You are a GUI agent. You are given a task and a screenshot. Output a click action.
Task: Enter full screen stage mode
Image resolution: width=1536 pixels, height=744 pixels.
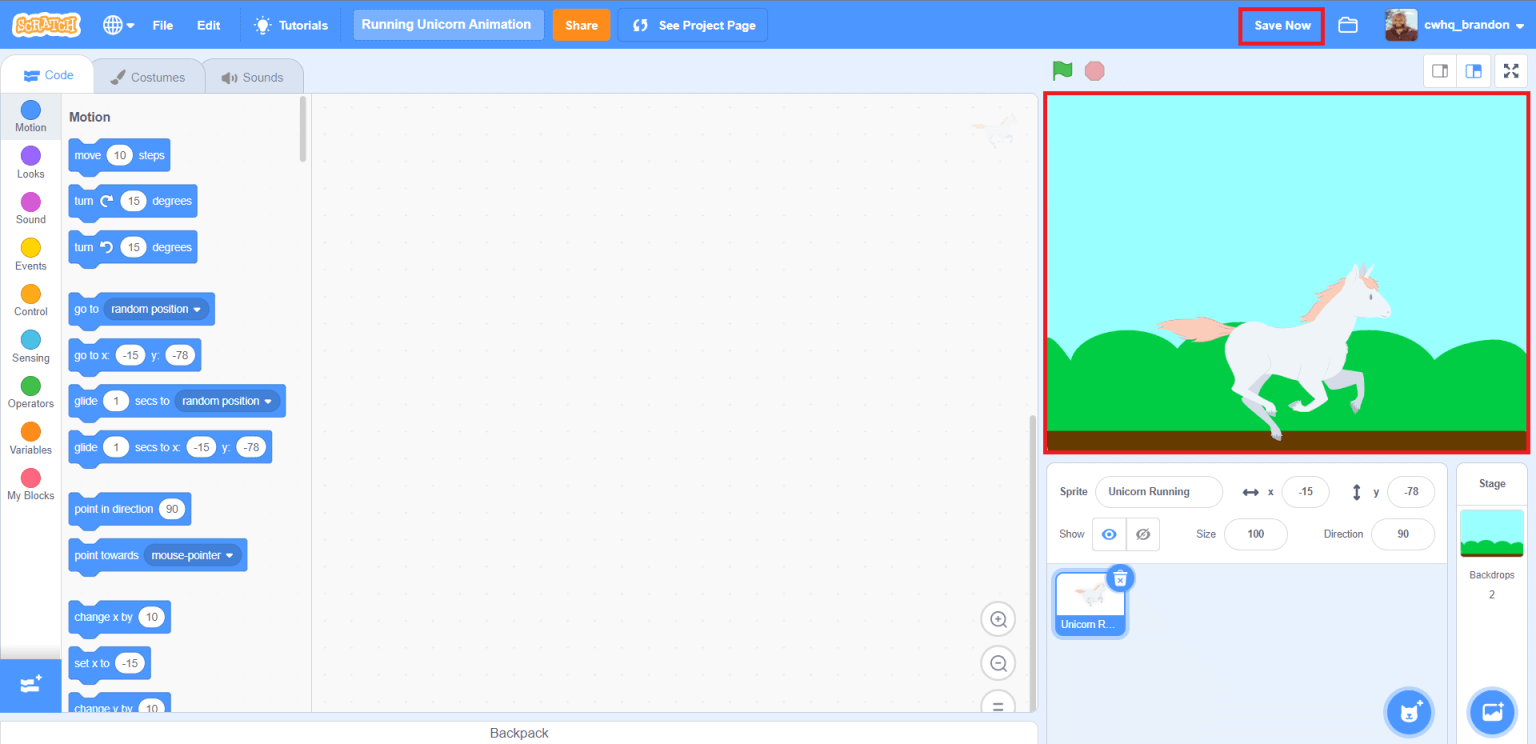click(1511, 71)
